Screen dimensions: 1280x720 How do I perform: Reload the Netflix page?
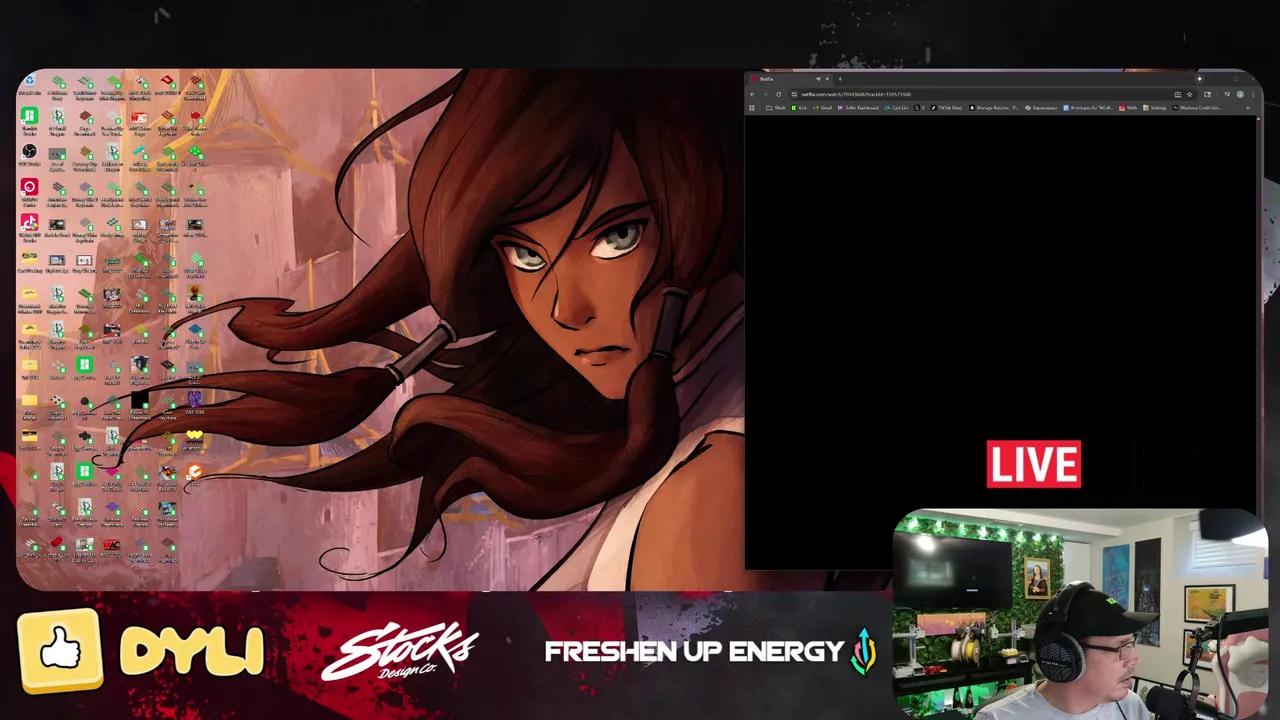(x=778, y=94)
